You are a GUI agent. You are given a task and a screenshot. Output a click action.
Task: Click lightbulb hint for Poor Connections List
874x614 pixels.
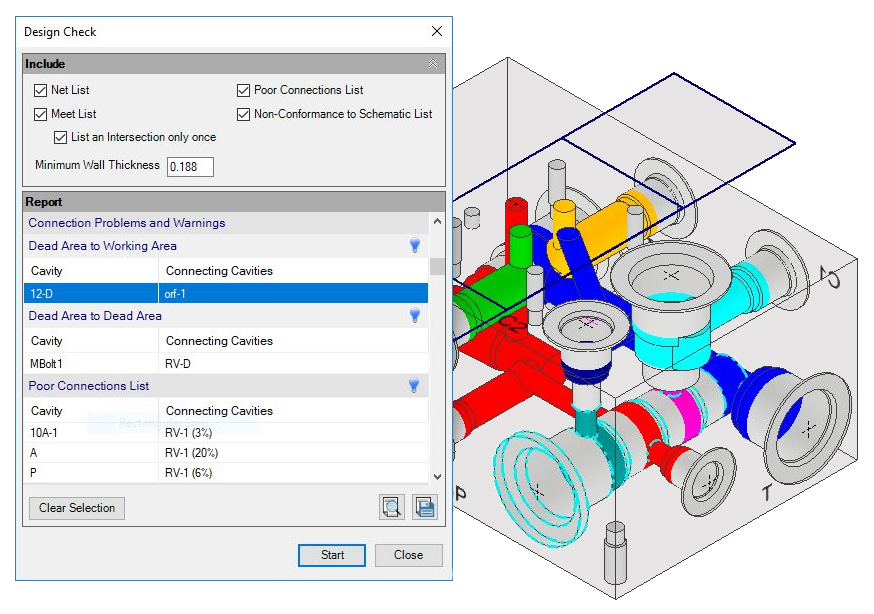pos(414,386)
